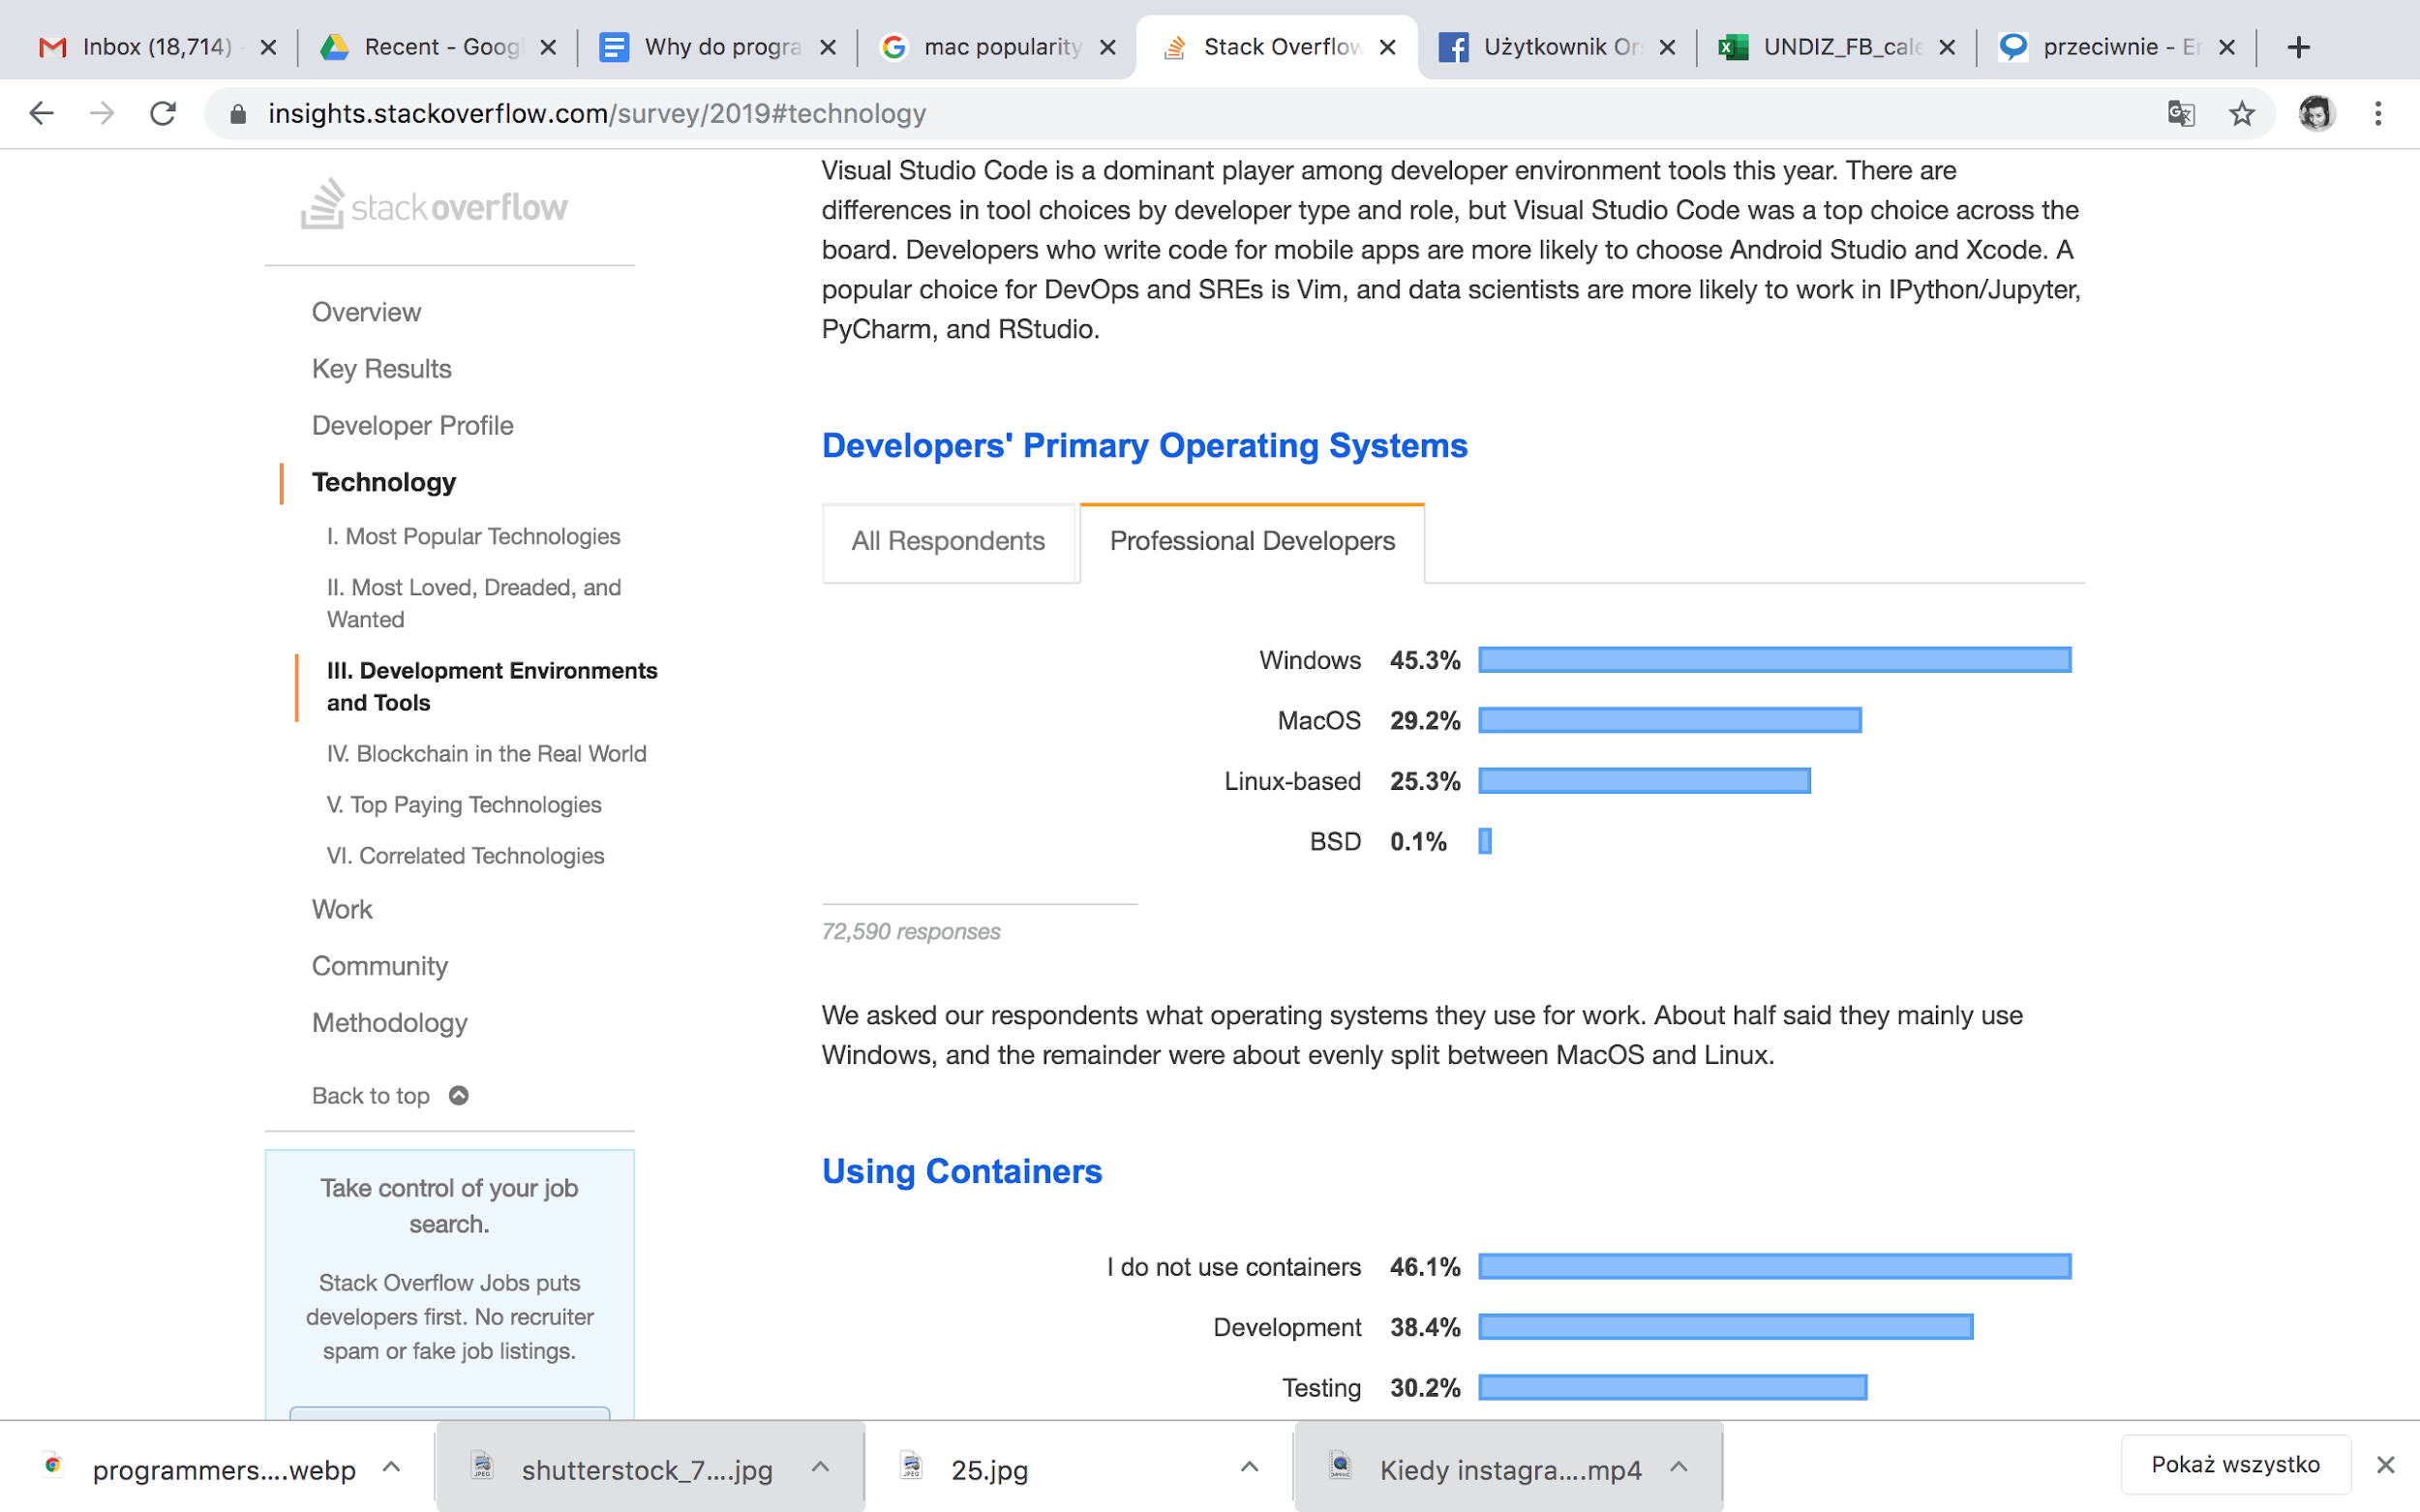
Task: Open the Chrome three-dot menu
Action: (2378, 113)
